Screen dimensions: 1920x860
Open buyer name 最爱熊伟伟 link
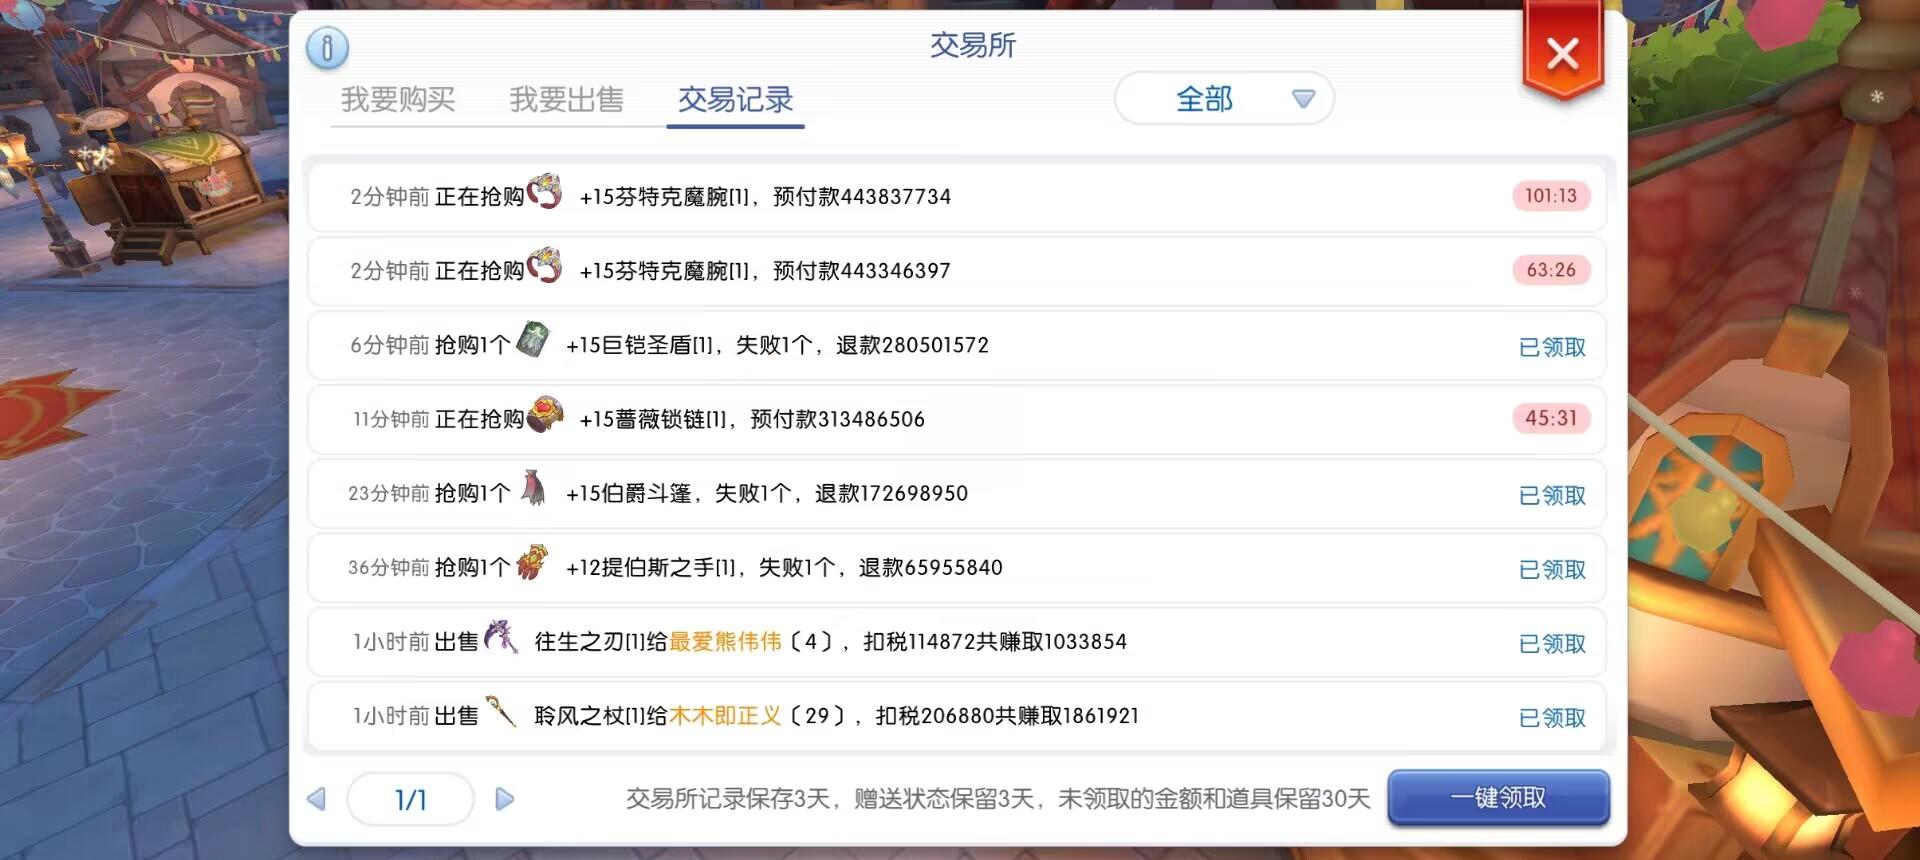pyautogui.click(x=726, y=642)
